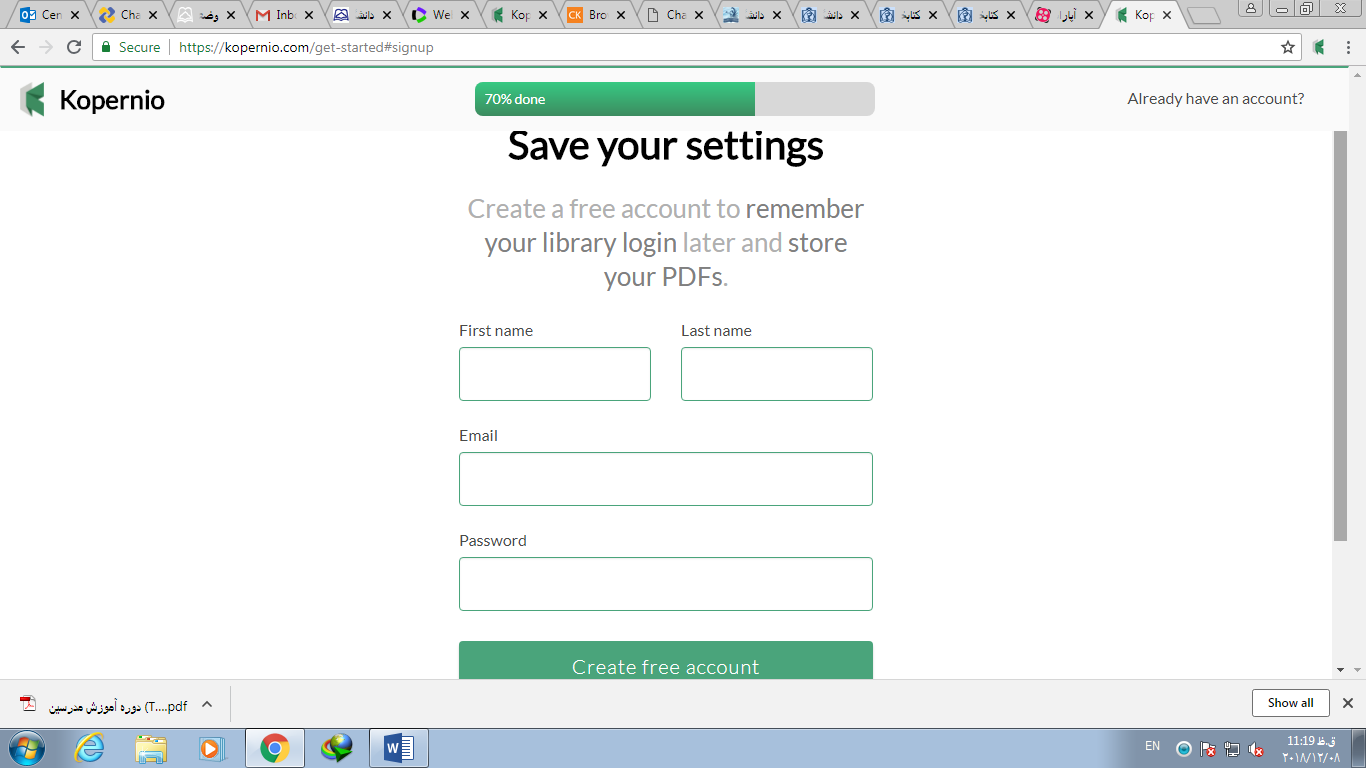
Task: Click the Kopernio extension icon in toolbar
Action: click(x=1320, y=47)
